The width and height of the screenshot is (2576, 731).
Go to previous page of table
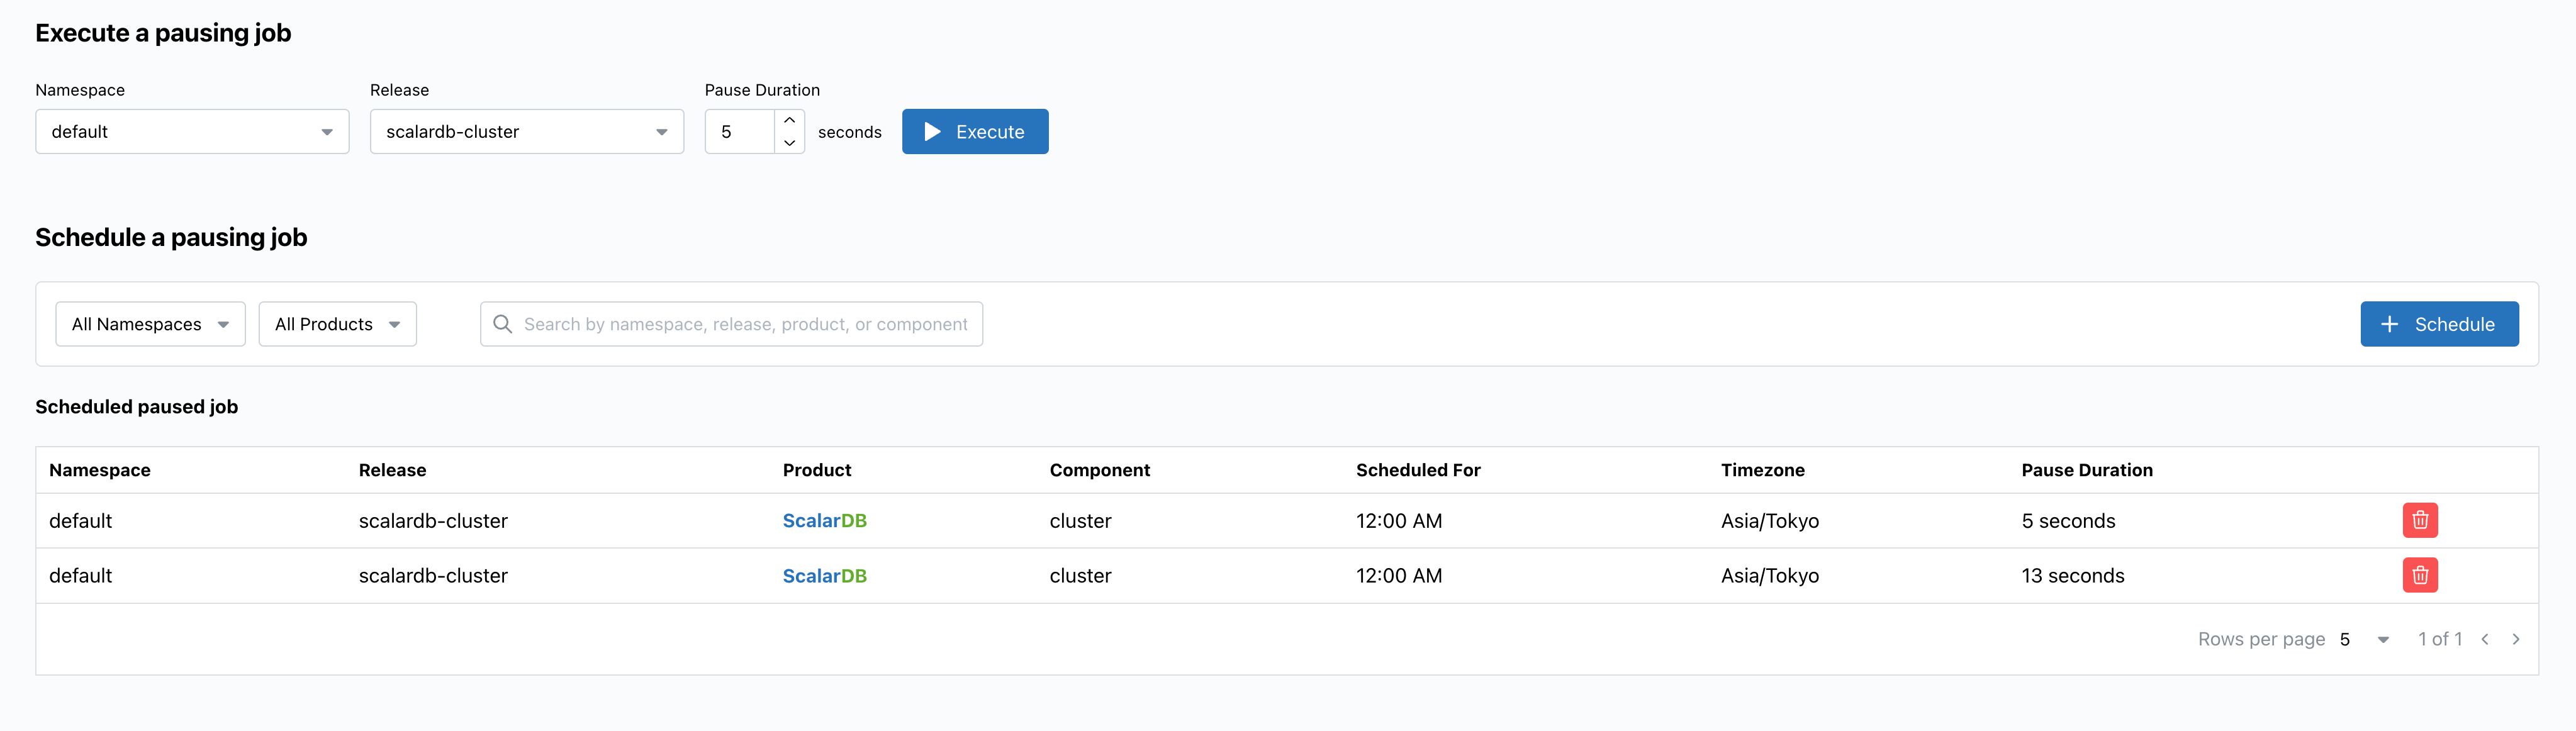pos(2484,639)
